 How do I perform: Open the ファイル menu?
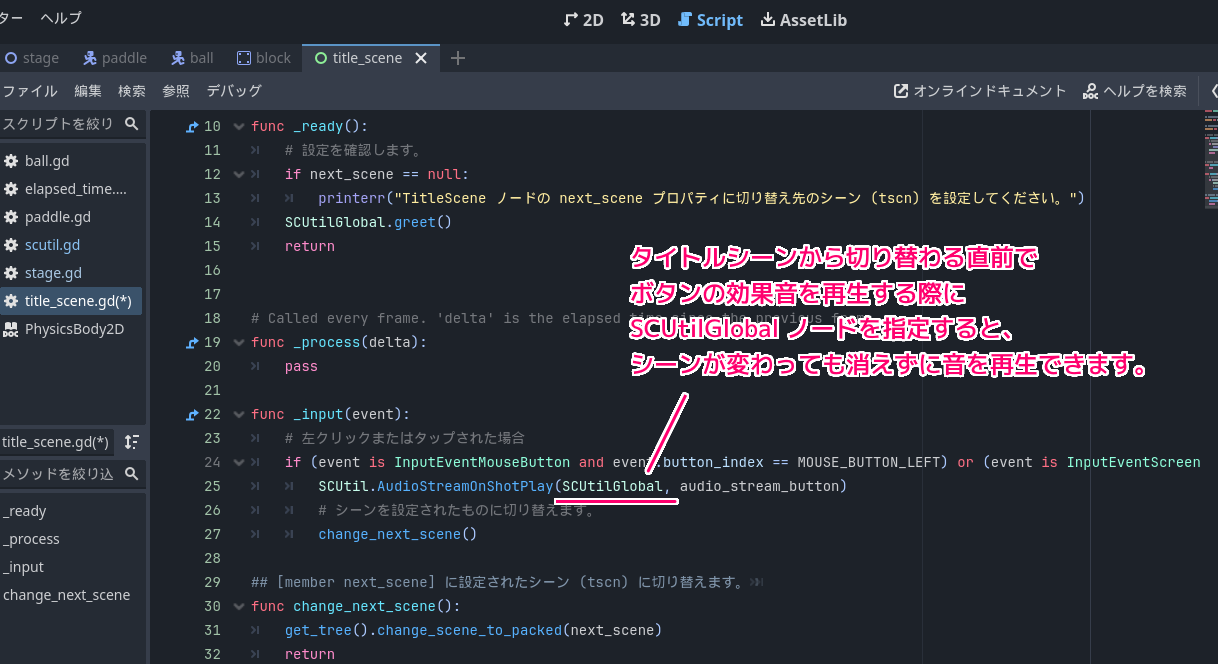tap(29, 91)
